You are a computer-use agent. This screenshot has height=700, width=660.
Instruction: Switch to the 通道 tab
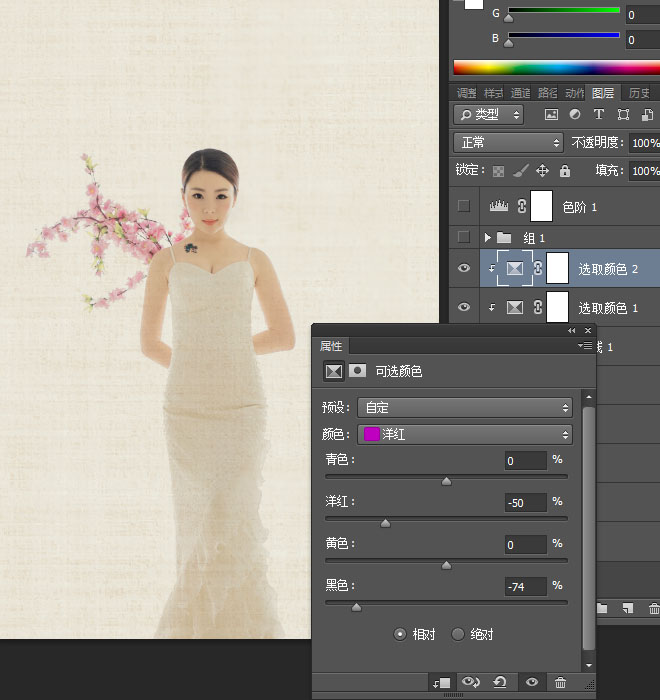point(520,93)
